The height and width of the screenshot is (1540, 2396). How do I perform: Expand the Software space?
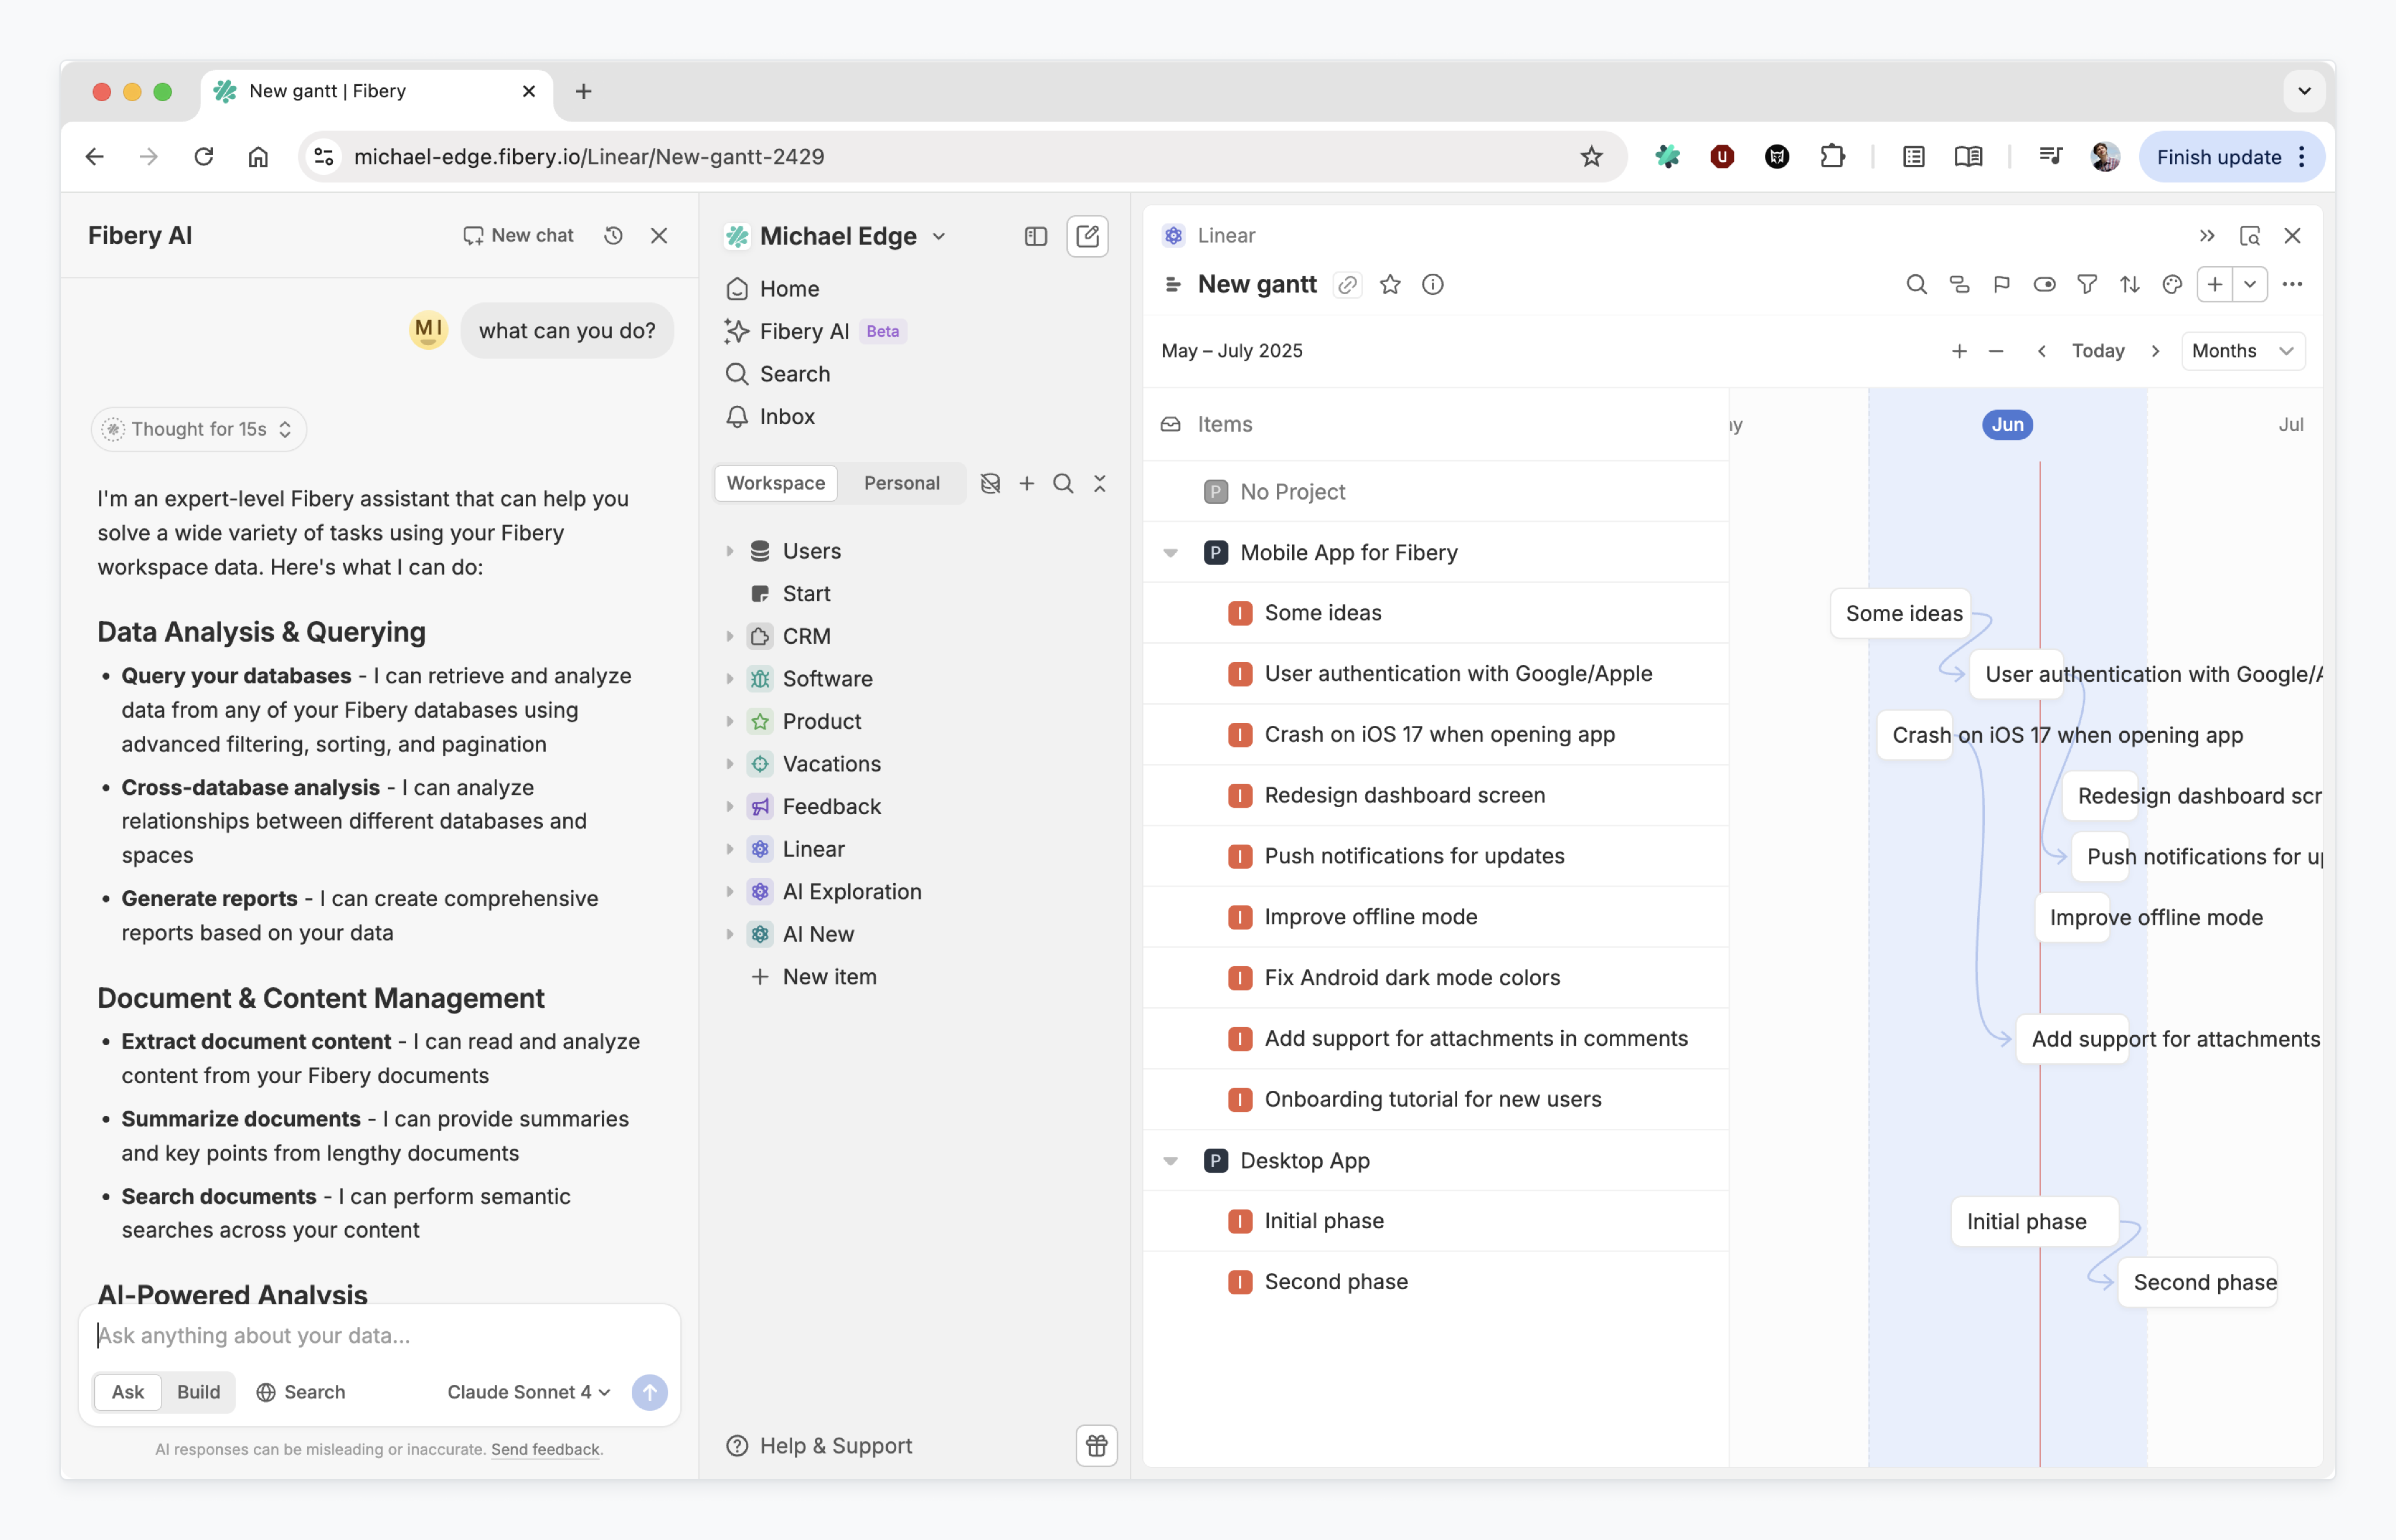tap(730, 679)
